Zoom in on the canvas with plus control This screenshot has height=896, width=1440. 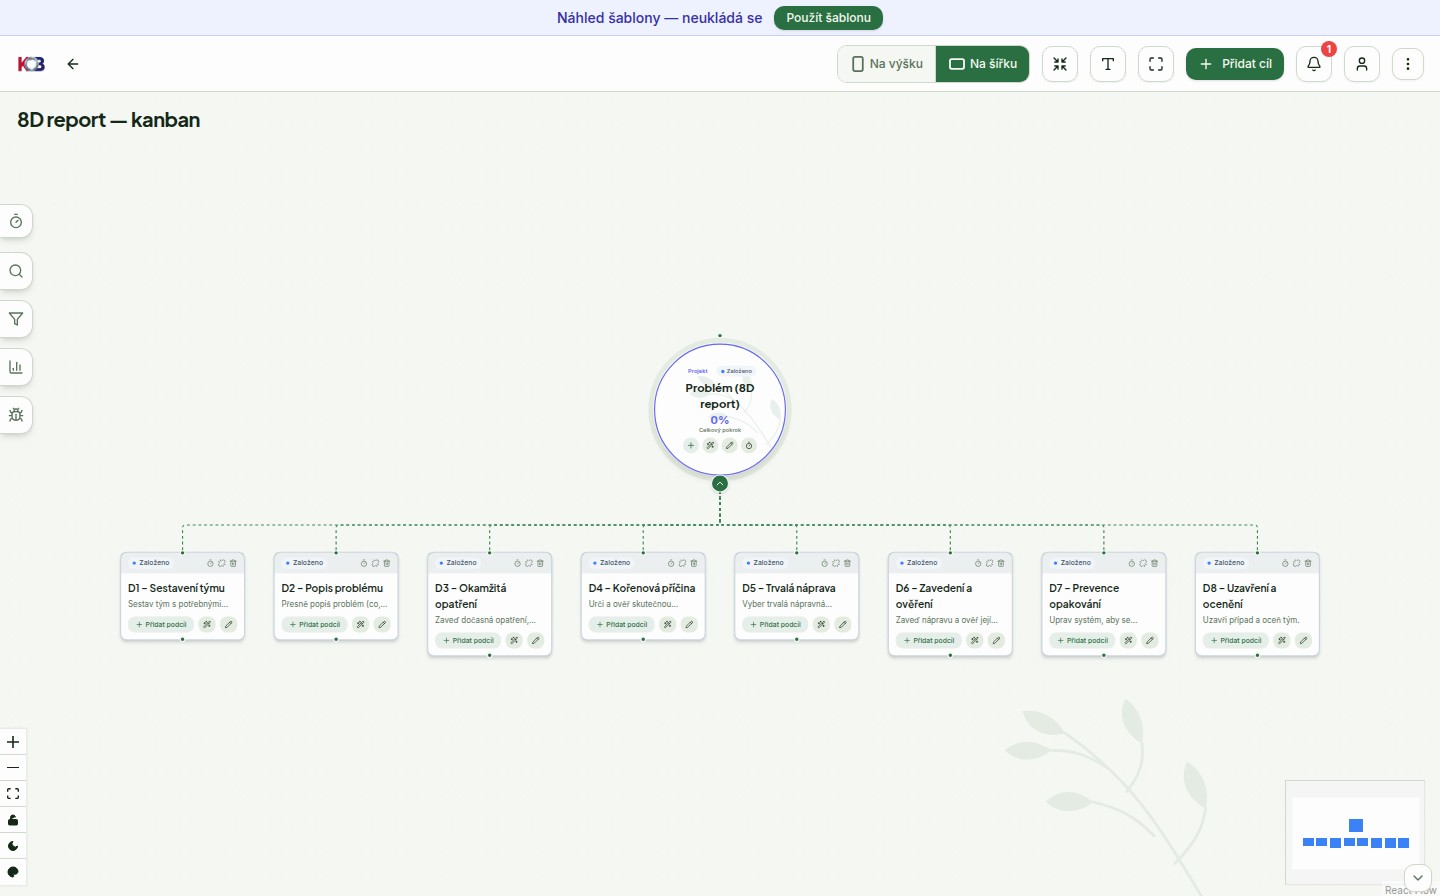13,742
